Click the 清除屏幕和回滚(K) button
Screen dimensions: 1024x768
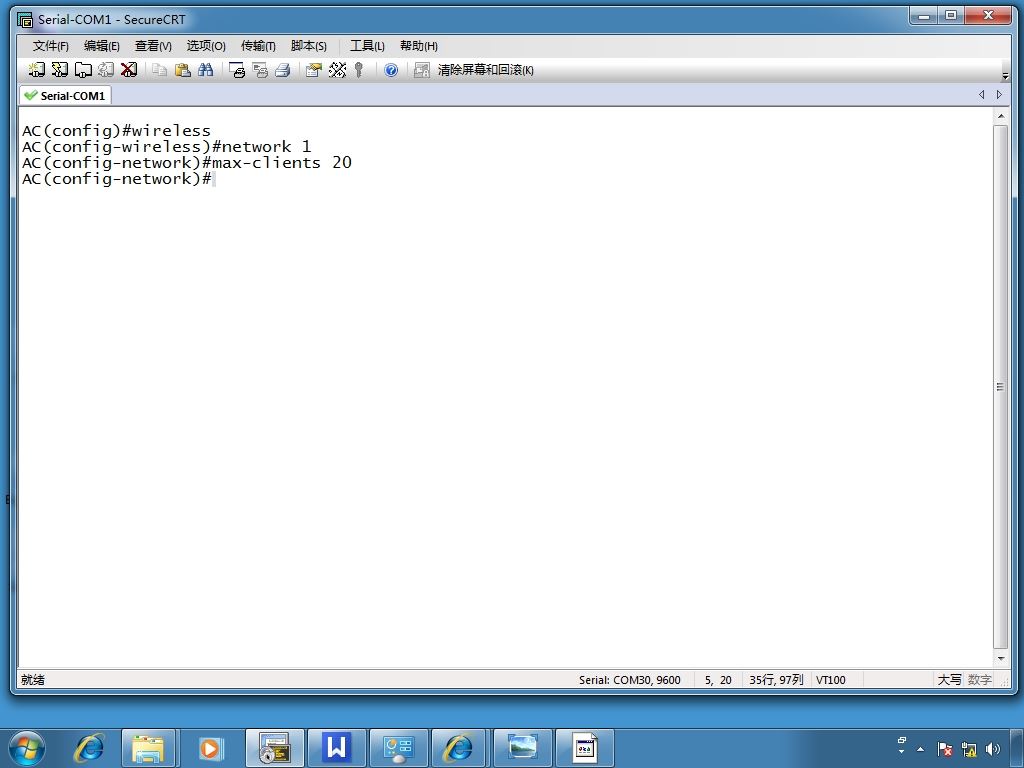coord(485,70)
